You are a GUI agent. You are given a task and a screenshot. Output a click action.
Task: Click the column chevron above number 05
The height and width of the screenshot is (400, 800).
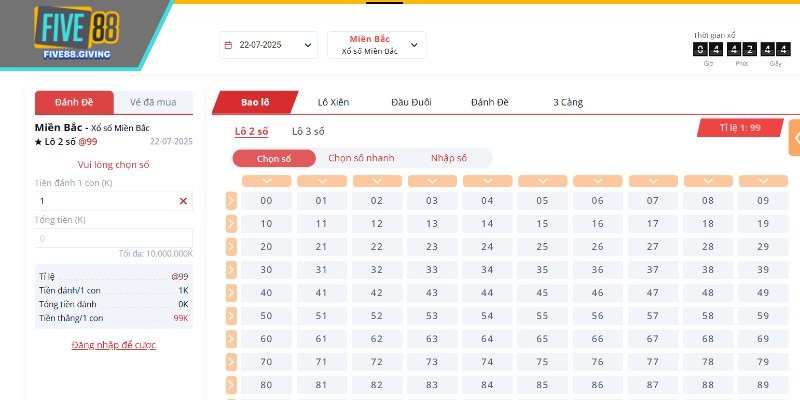[542, 181]
